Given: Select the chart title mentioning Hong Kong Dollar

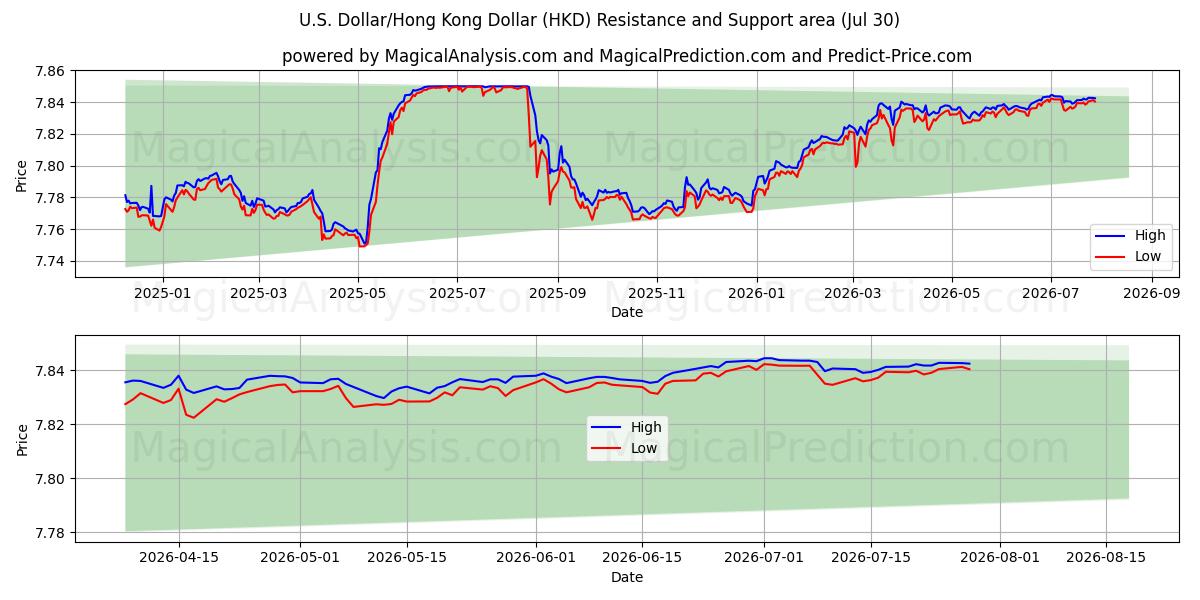Looking at the screenshot, I should click(599, 20).
